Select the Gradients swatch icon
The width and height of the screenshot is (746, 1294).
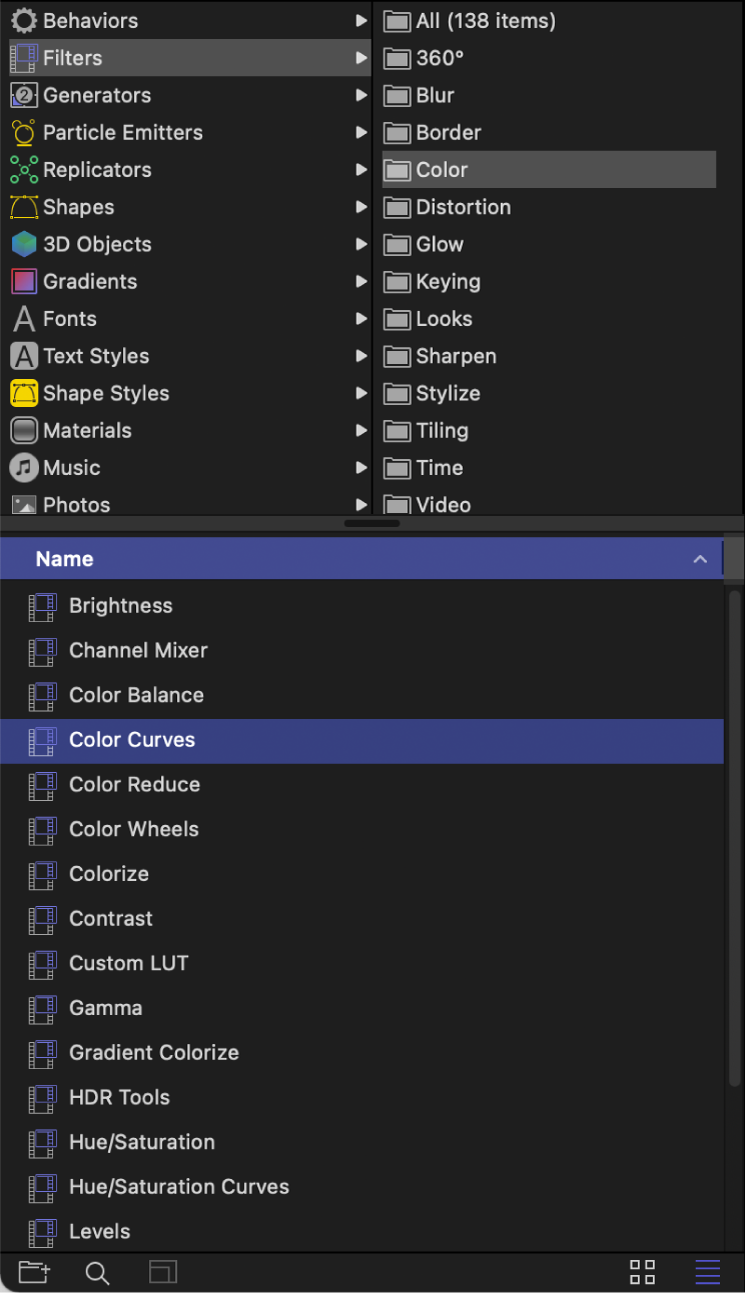[24, 282]
